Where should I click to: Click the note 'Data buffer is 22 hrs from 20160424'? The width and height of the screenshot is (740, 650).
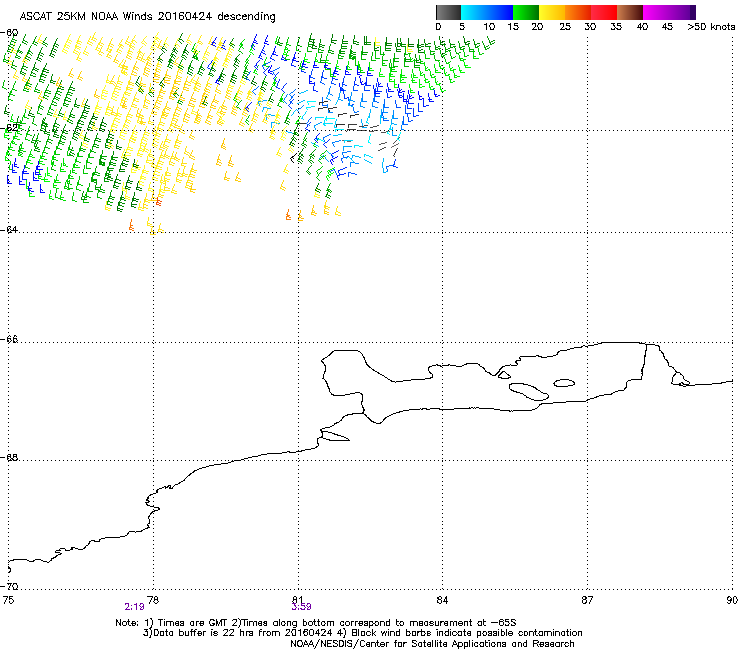click(x=242, y=633)
